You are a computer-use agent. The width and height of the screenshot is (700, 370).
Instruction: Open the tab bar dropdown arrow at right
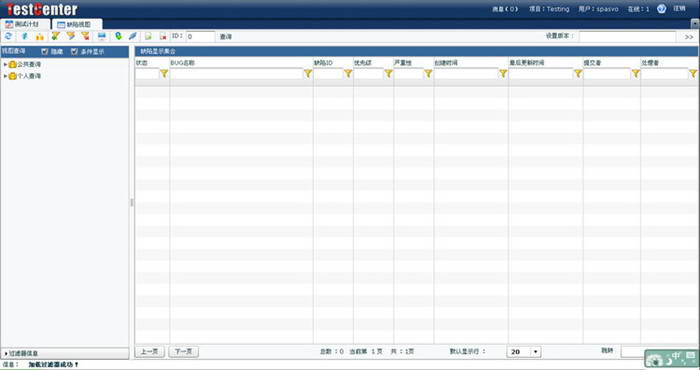pyautogui.click(x=695, y=24)
